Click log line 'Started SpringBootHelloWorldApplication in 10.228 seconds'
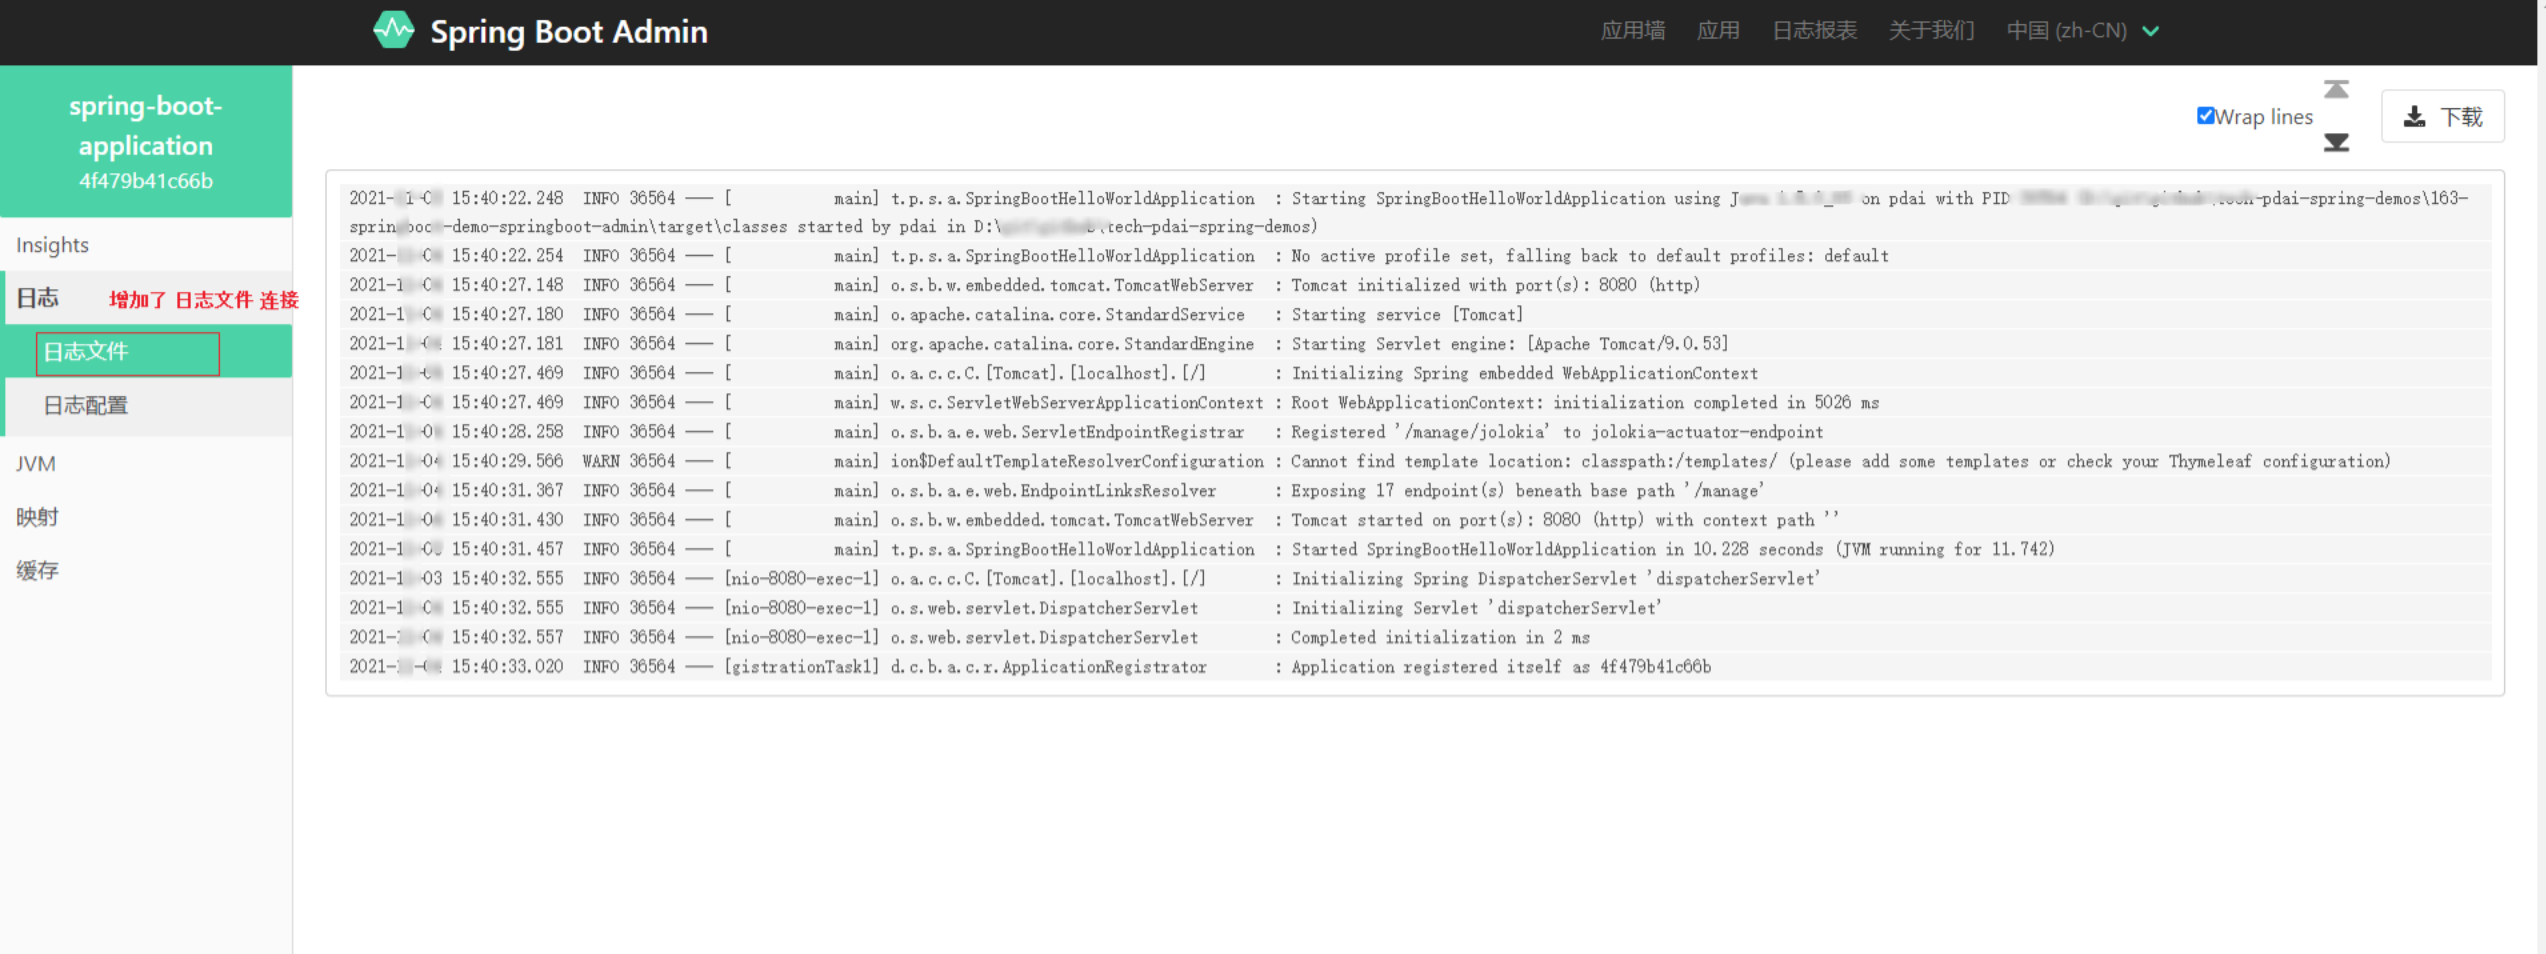 coord(1414,549)
